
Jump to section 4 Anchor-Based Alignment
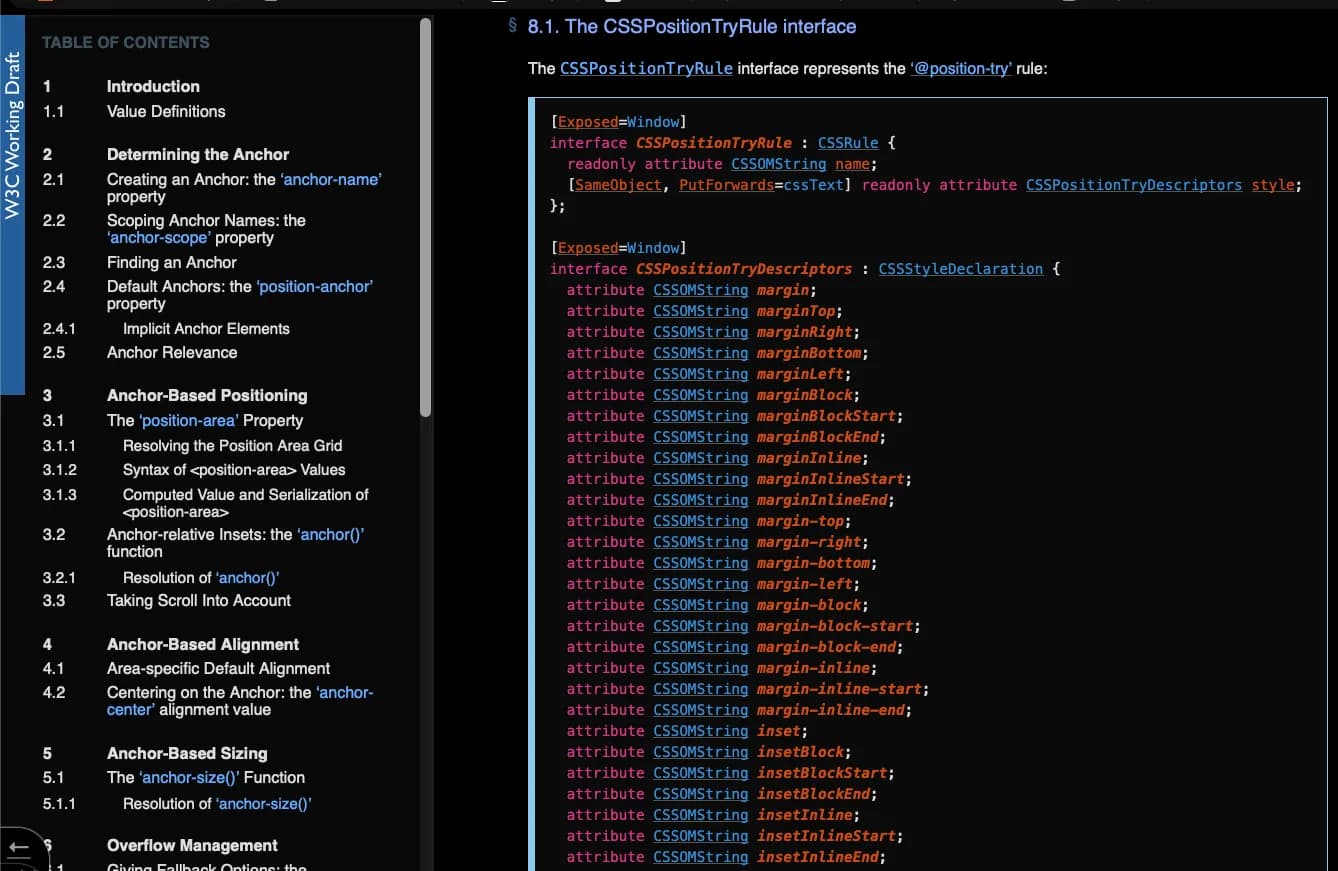click(x=203, y=644)
